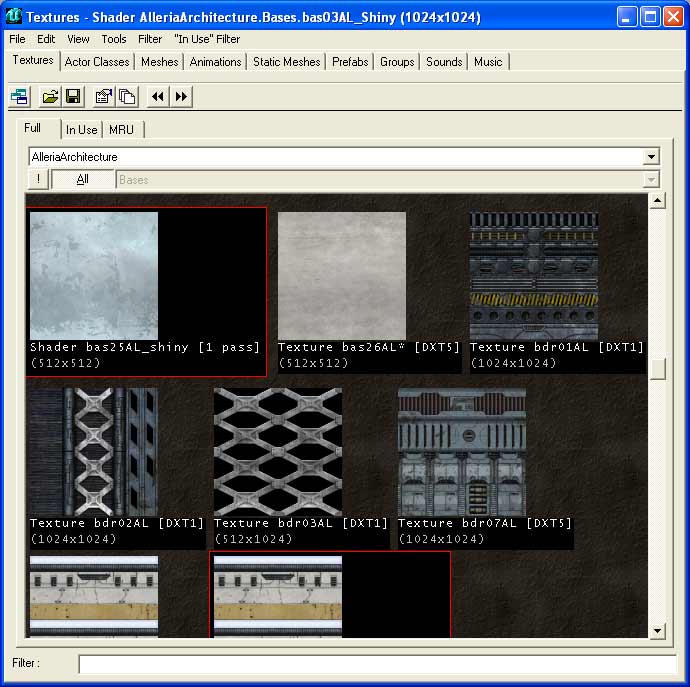690x687 pixels.
Task: Click into the Filter text field
Action: (x=378, y=664)
